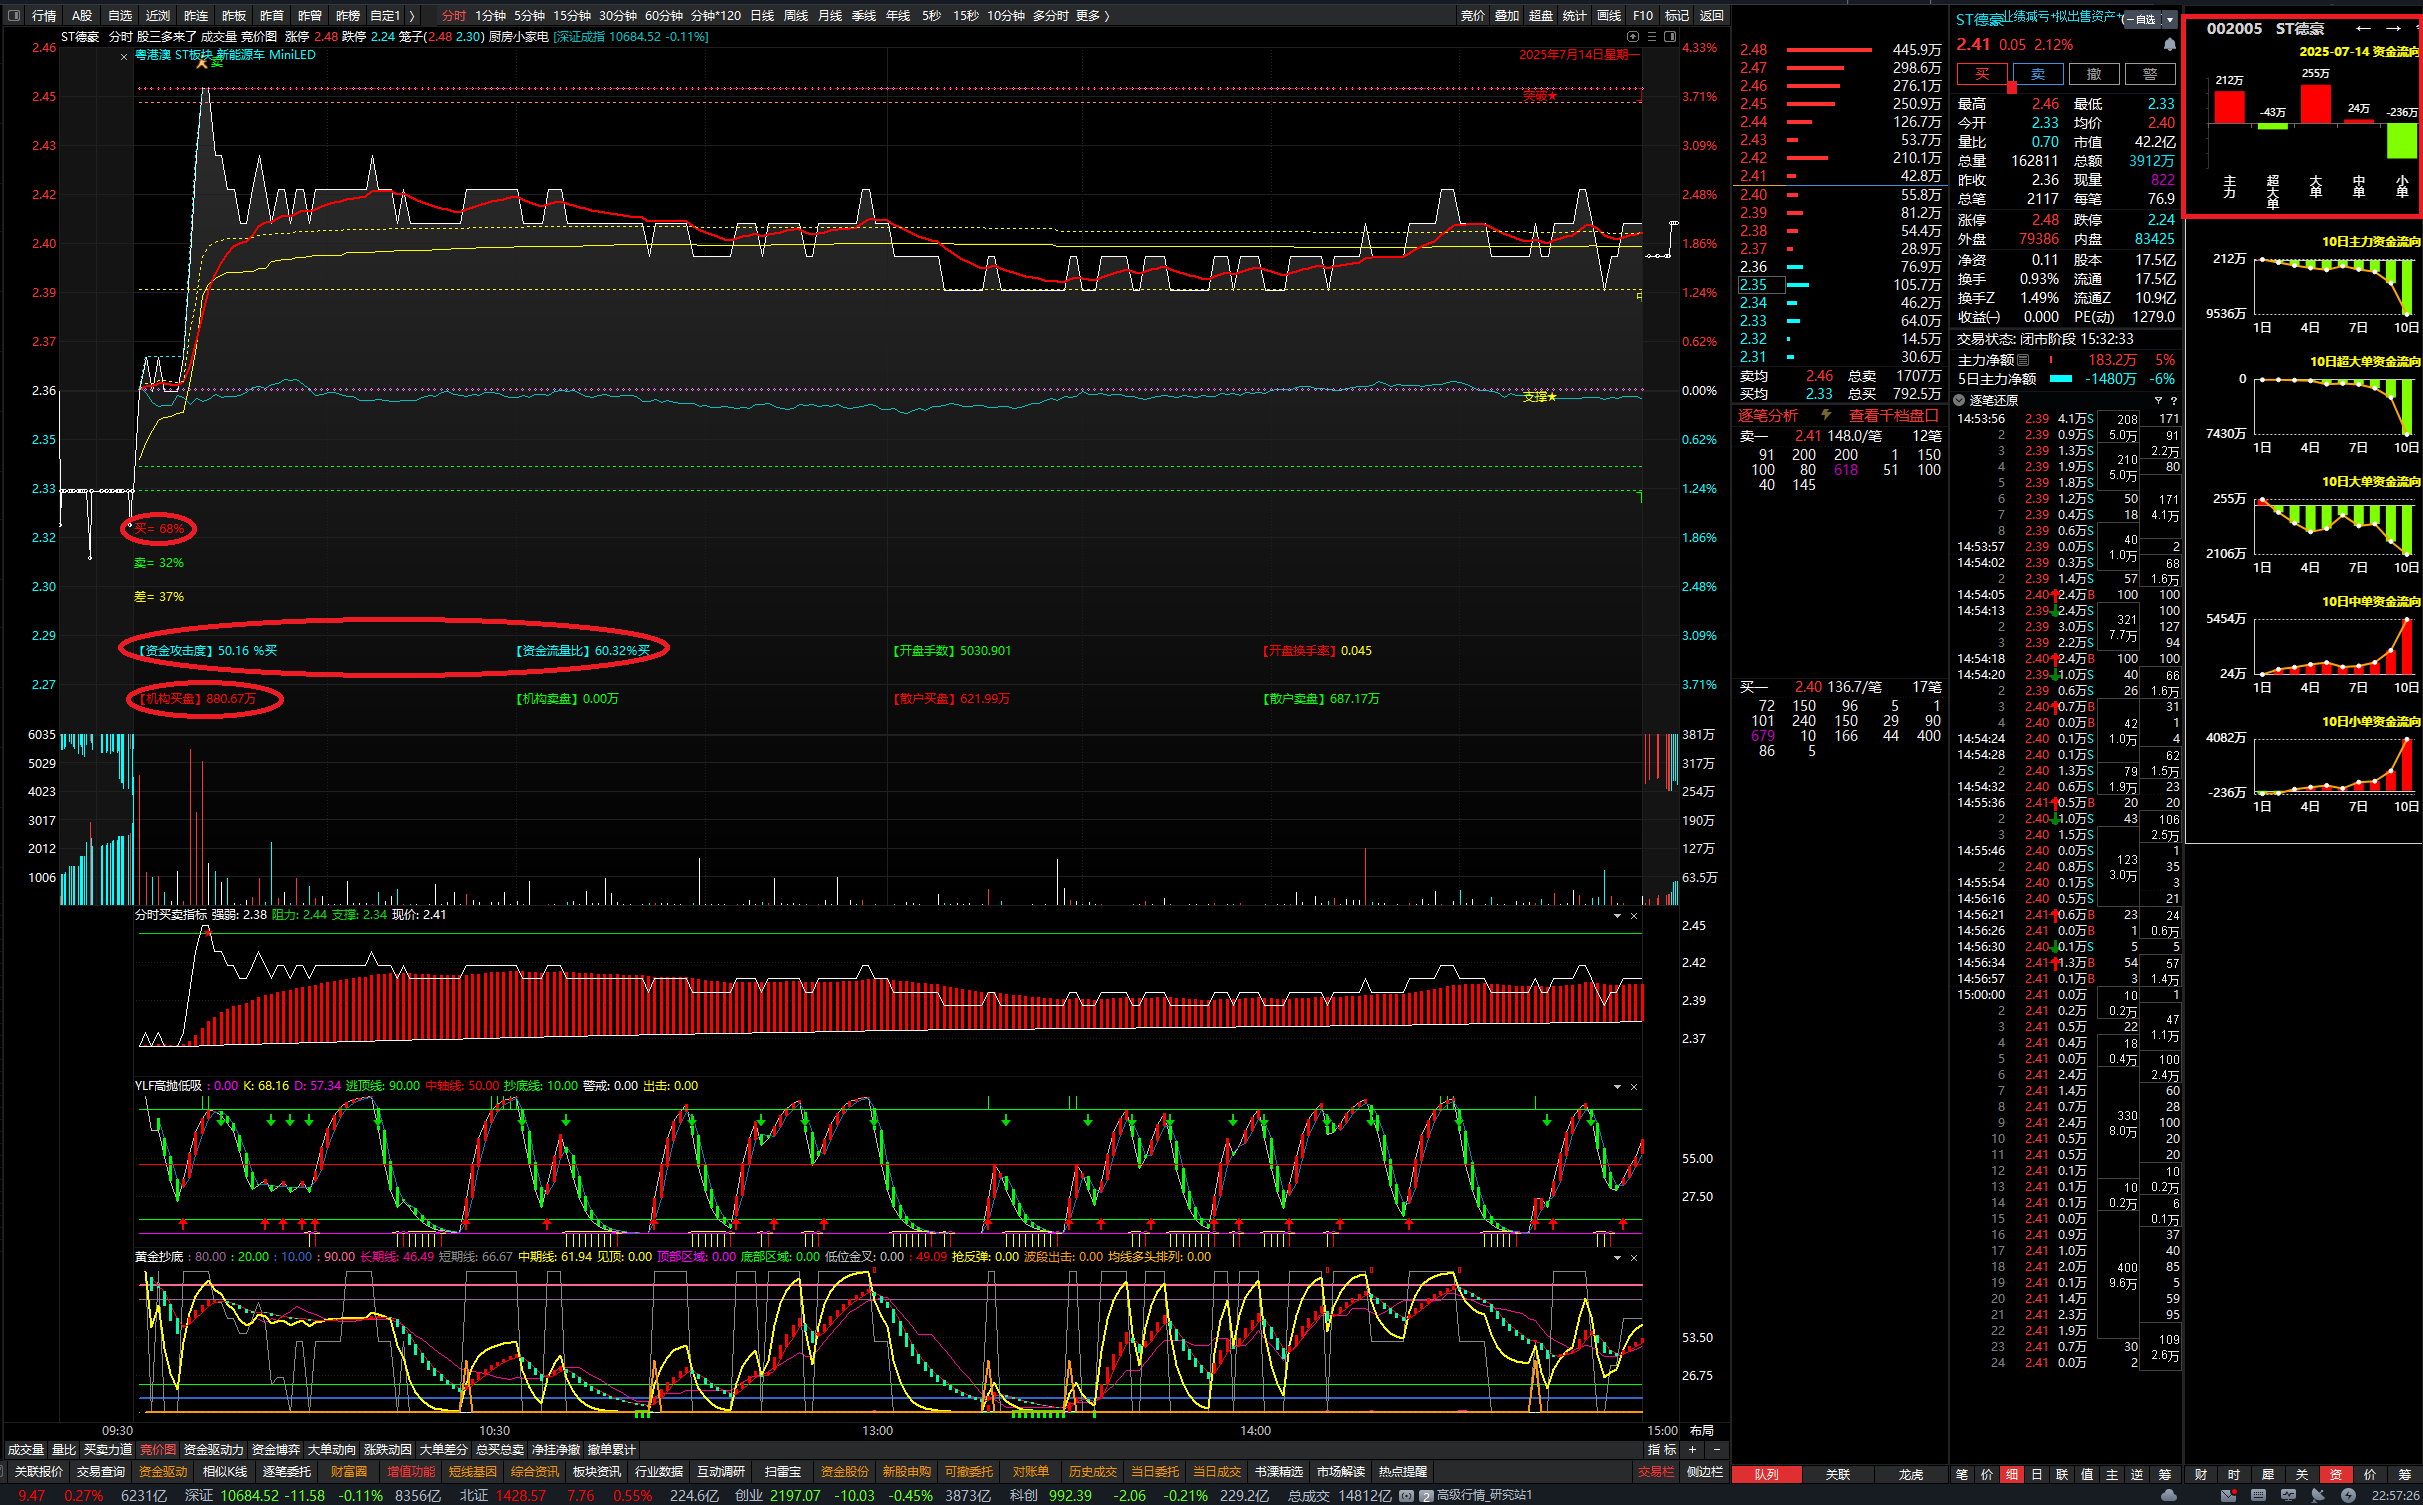Expand the 更多 period options
This screenshot has height=1505, width=2423.
[x=1092, y=15]
